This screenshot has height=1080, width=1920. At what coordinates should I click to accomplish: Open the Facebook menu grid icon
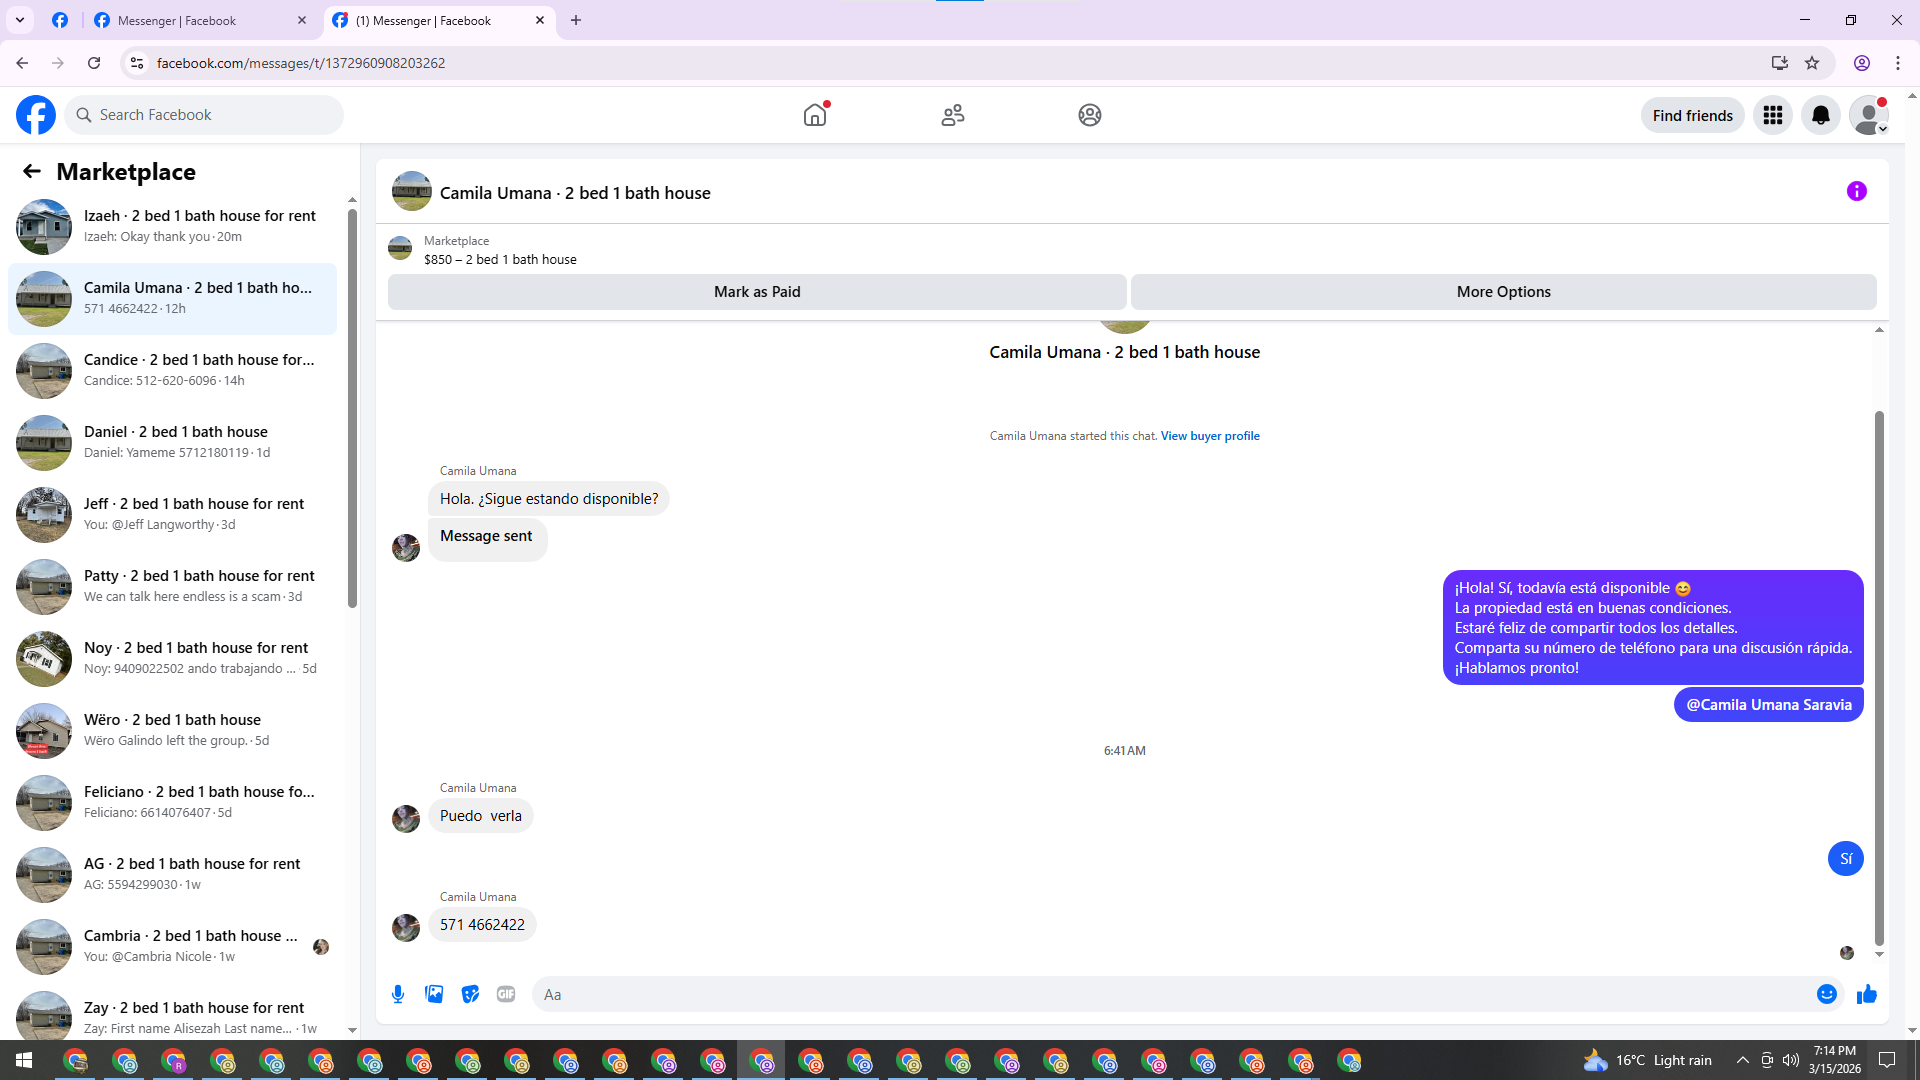pos(1773,116)
